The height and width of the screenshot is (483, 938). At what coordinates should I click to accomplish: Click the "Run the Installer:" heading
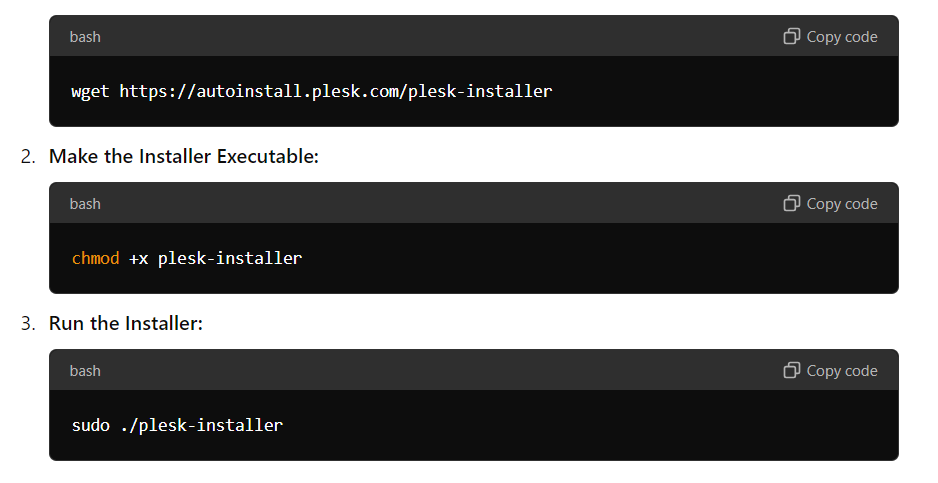[126, 323]
